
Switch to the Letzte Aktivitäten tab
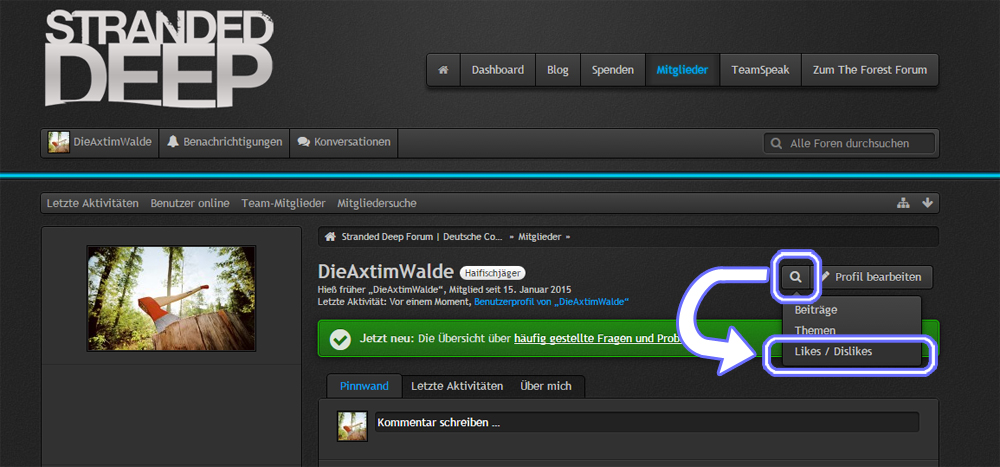tap(457, 386)
